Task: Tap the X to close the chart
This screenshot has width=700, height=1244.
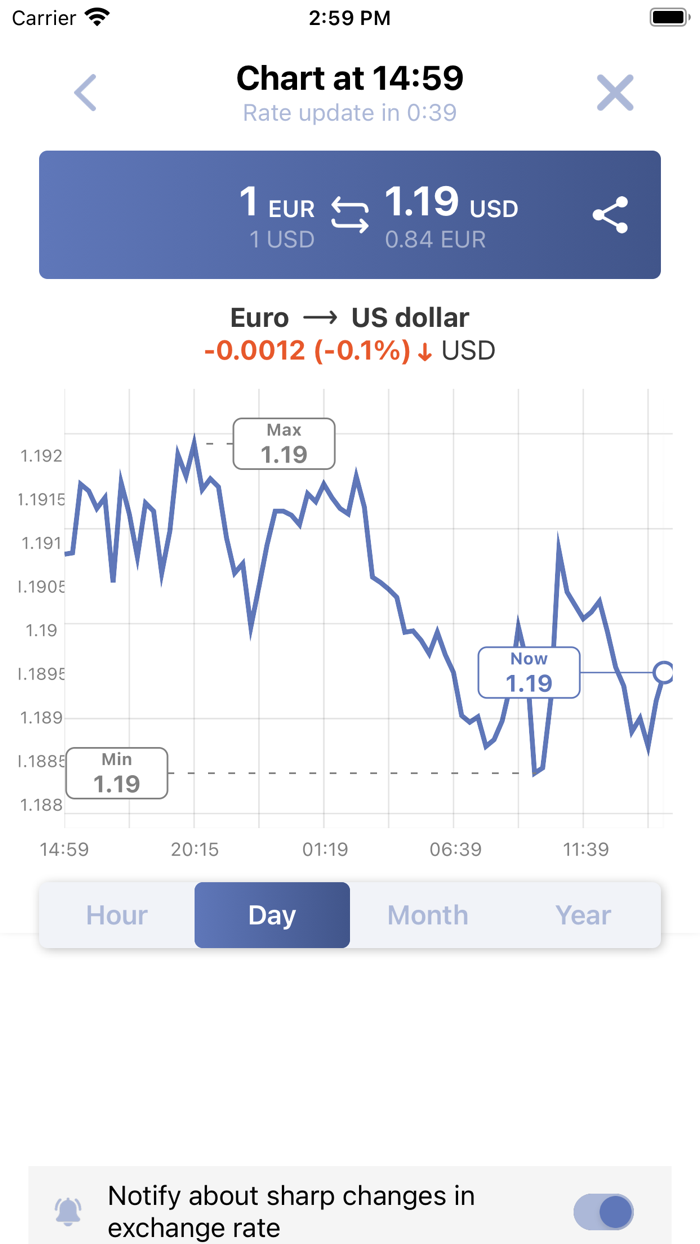Action: pyautogui.click(x=614, y=91)
